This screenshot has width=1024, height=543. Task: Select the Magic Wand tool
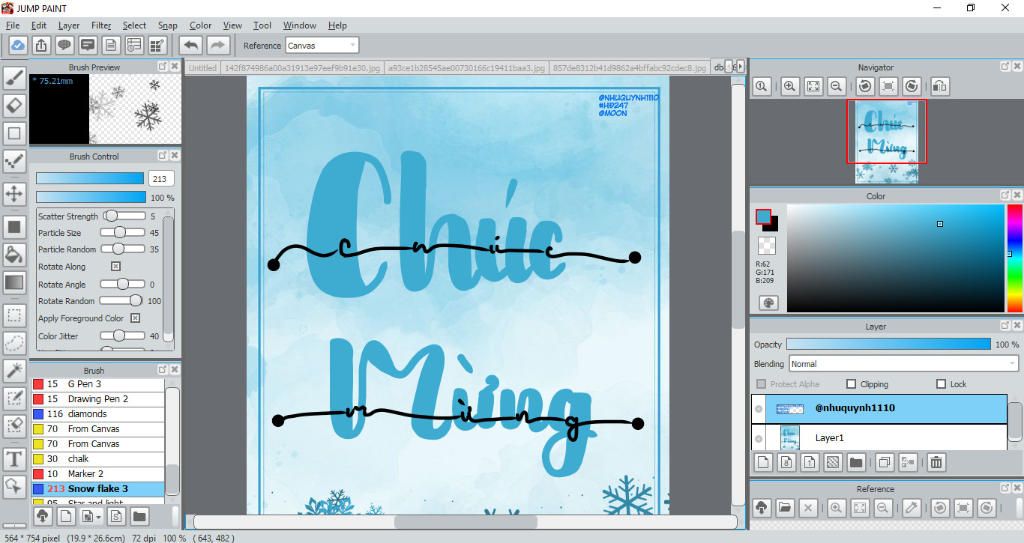(x=14, y=370)
